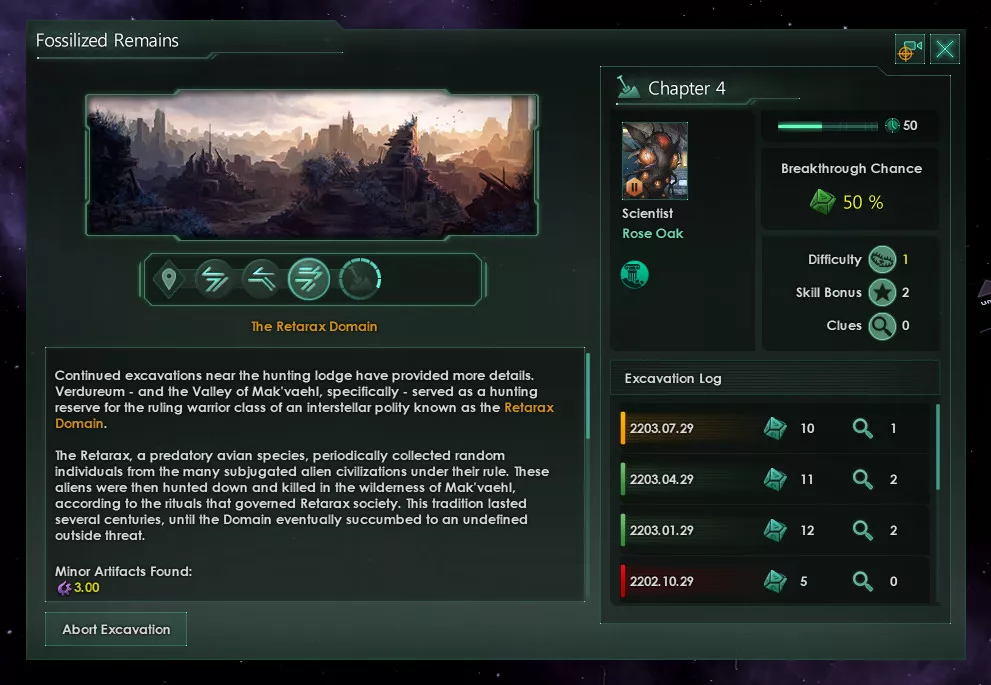Click the Skill Bonus star icon

click(x=882, y=293)
